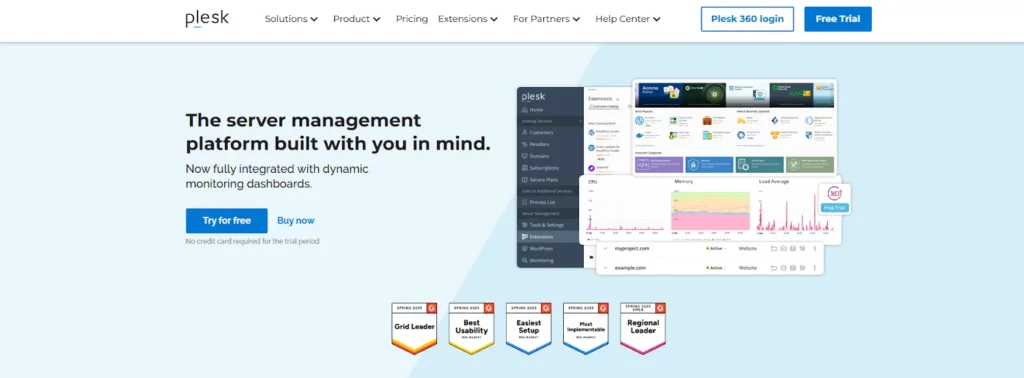
Task: Open the Active status dropdown for myproject.com
Action: pos(716,249)
